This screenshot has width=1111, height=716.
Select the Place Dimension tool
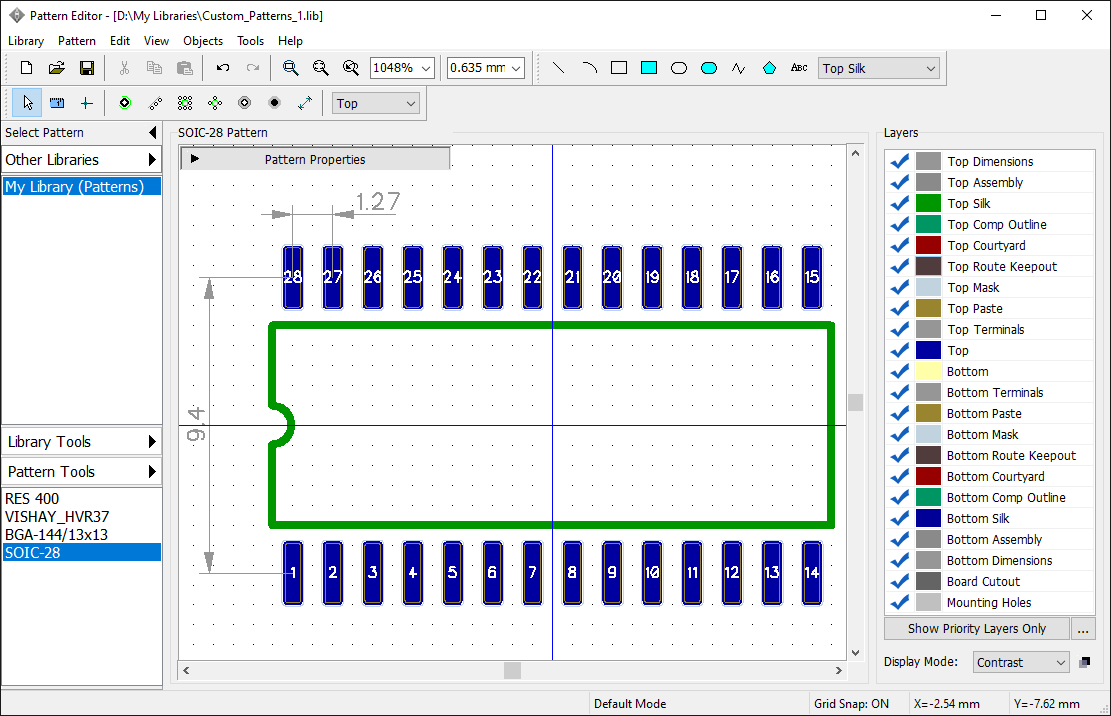tap(305, 103)
